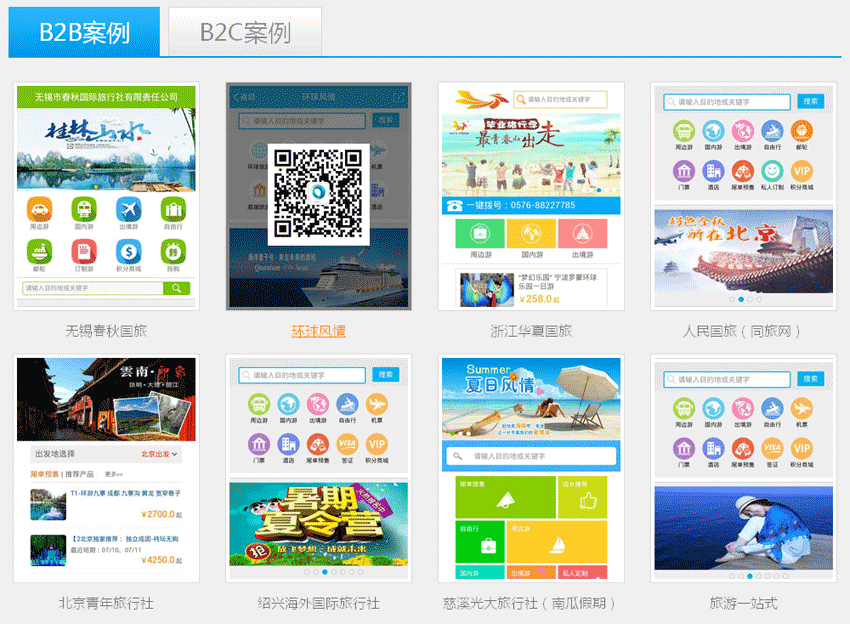The height and width of the screenshot is (624, 850).
Task: Click the thumbs-up tile in 慈溪光大 card
Action: [x=583, y=497]
